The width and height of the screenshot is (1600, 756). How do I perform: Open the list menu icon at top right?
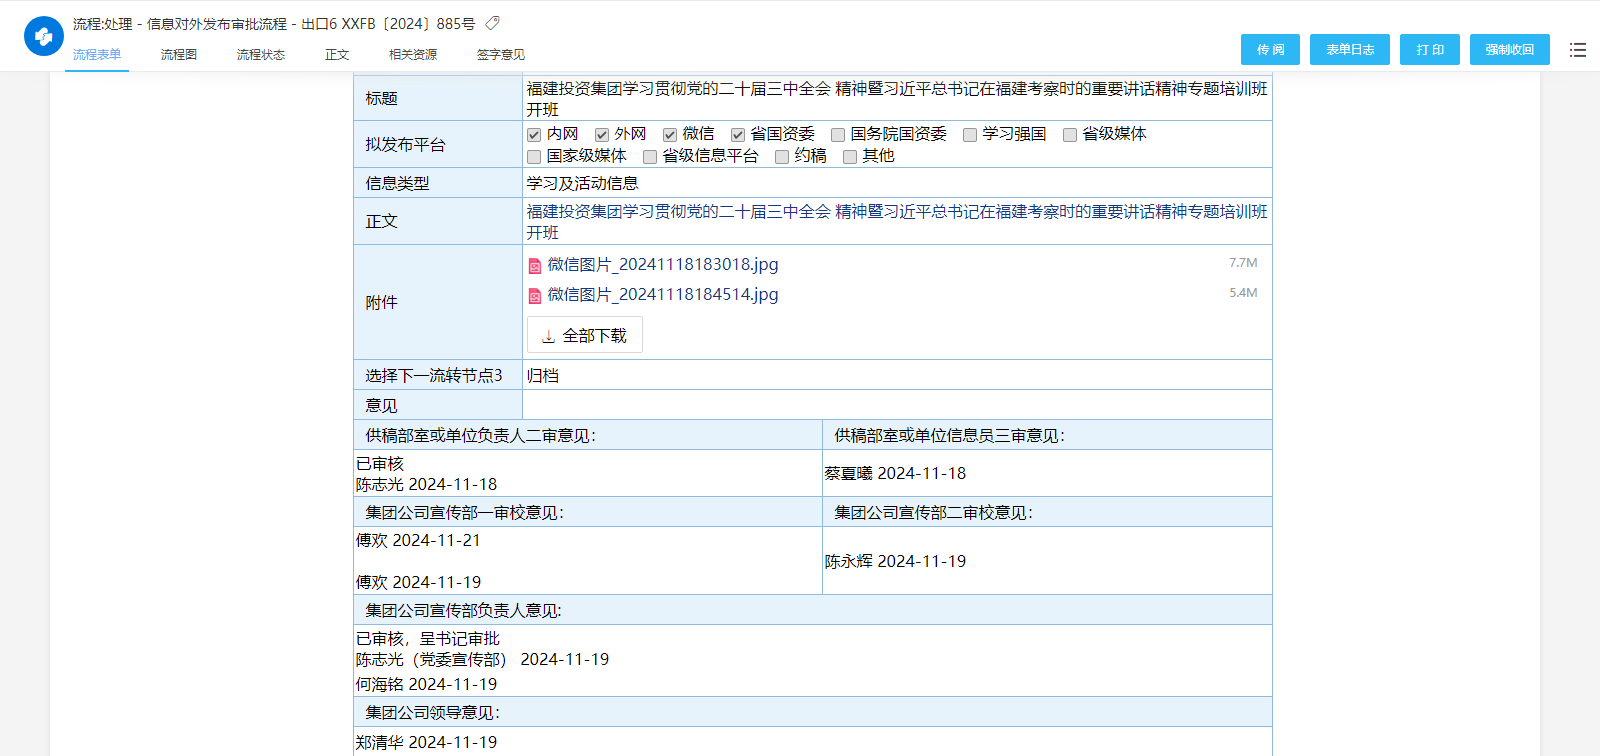[1578, 50]
